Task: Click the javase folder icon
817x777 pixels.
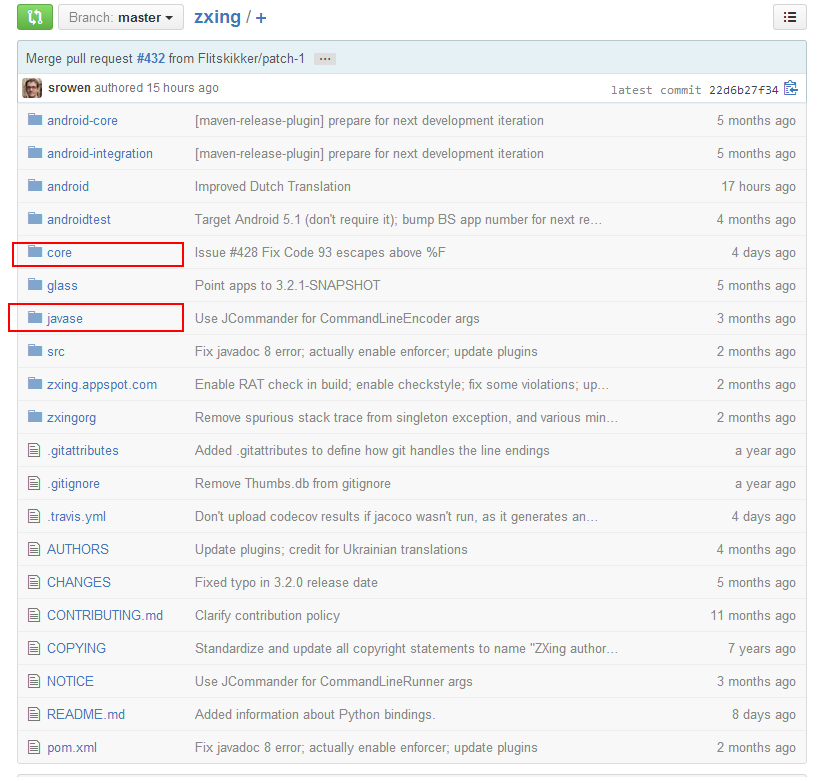Action: (35, 317)
